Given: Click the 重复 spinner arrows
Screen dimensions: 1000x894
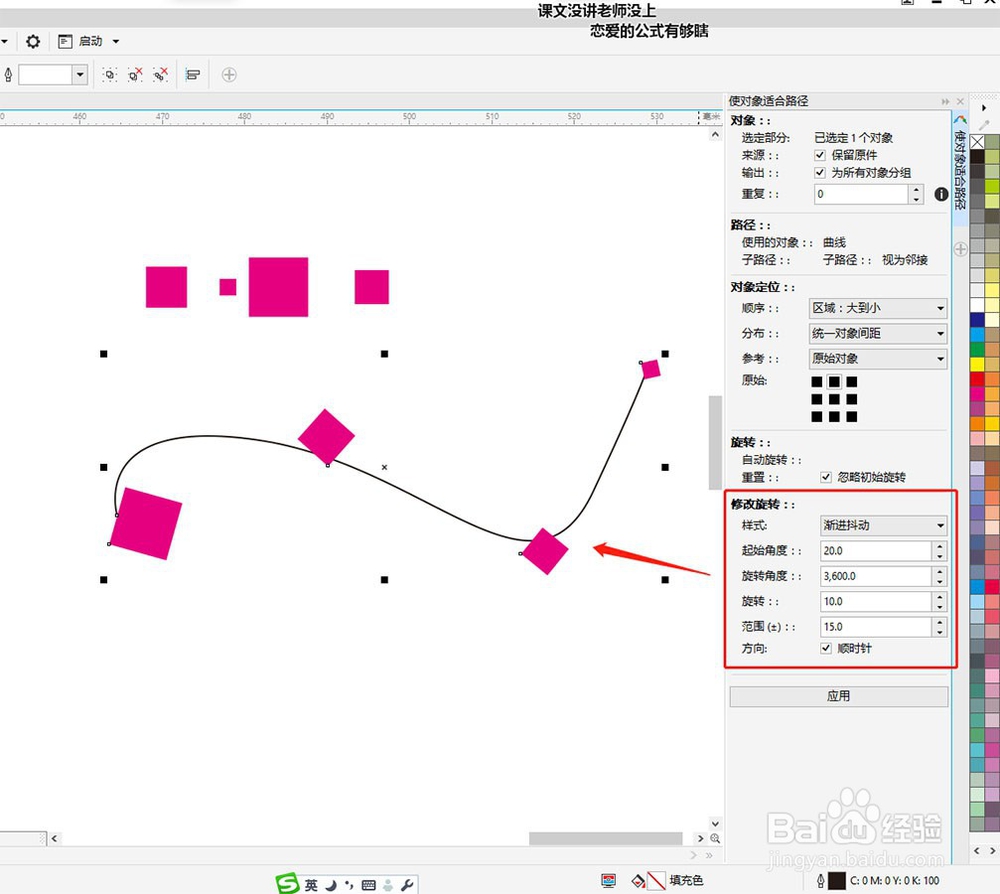Looking at the screenshot, I should click(916, 194).
